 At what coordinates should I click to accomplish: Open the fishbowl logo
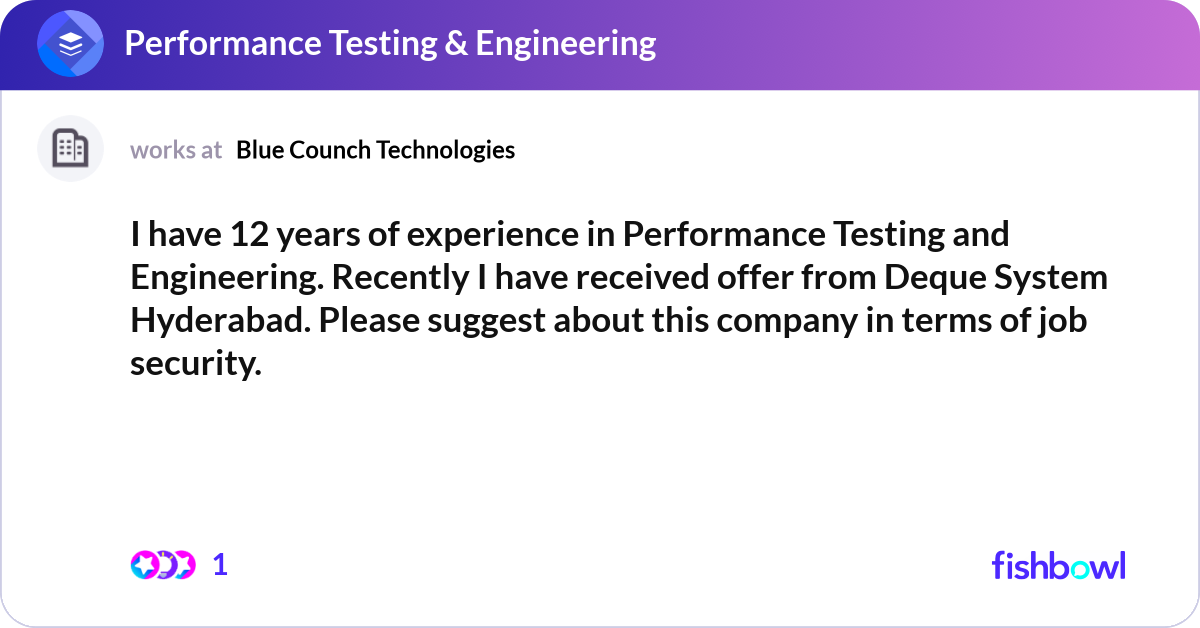(1059, 565)
